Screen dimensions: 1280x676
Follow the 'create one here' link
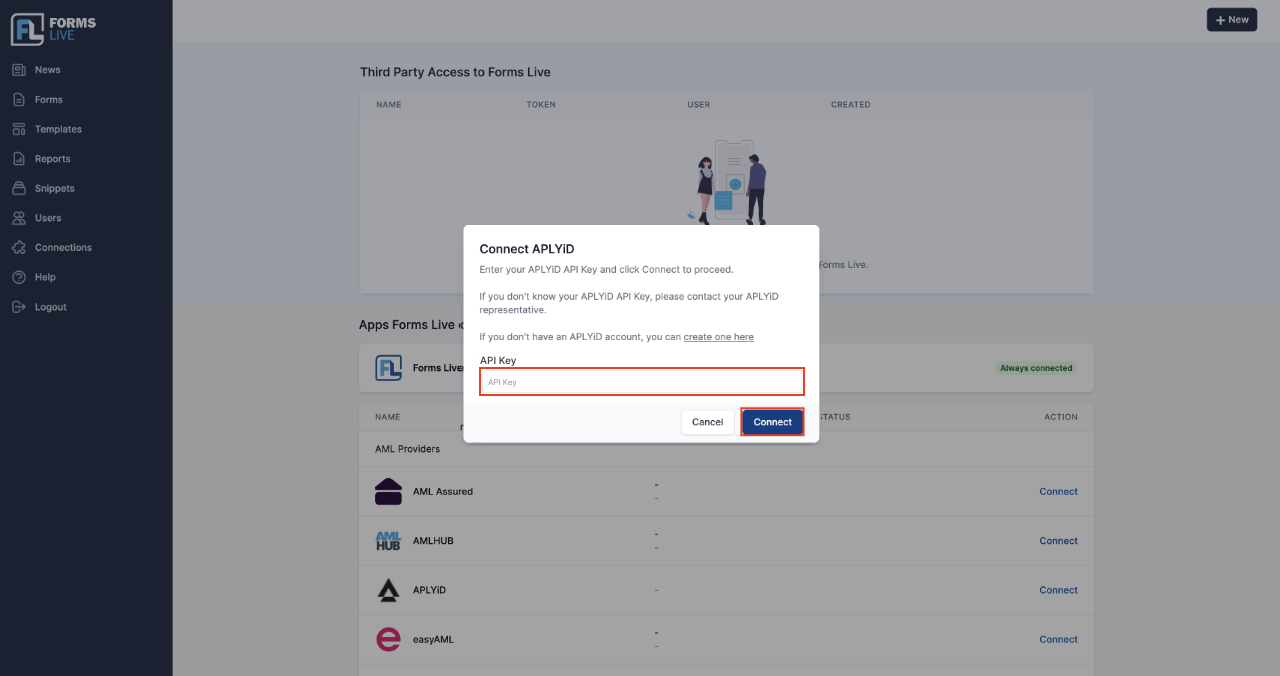719,337
